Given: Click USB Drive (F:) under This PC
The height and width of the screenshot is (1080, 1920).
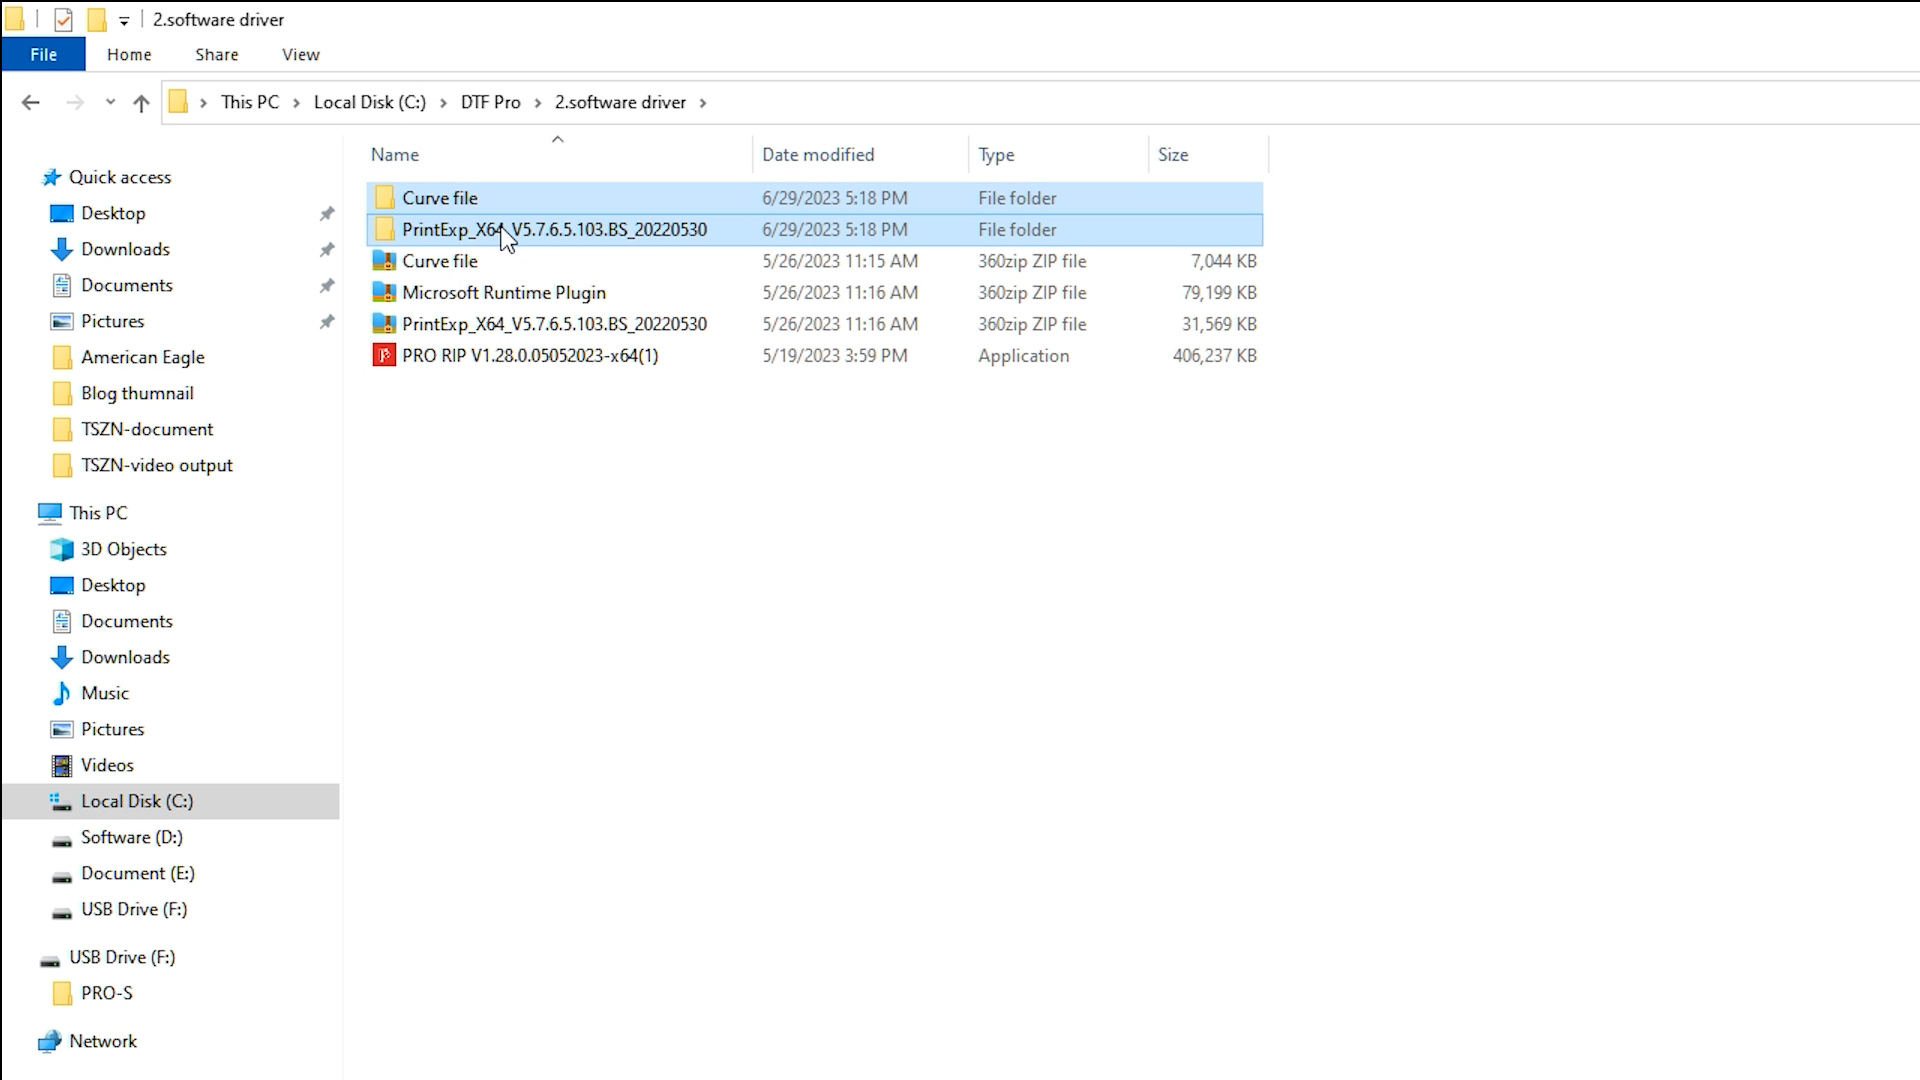Looking at the screenshot, I should (134, 909).
